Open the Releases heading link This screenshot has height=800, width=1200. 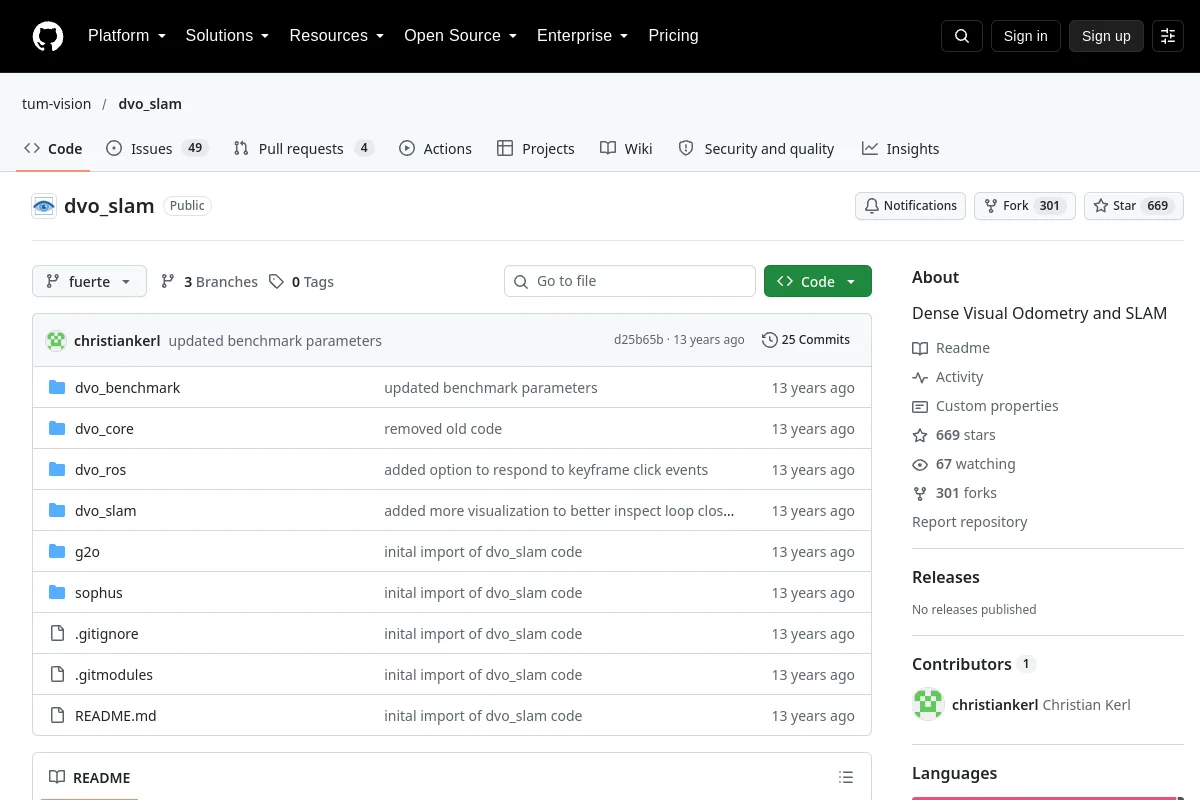pos(946,577)
